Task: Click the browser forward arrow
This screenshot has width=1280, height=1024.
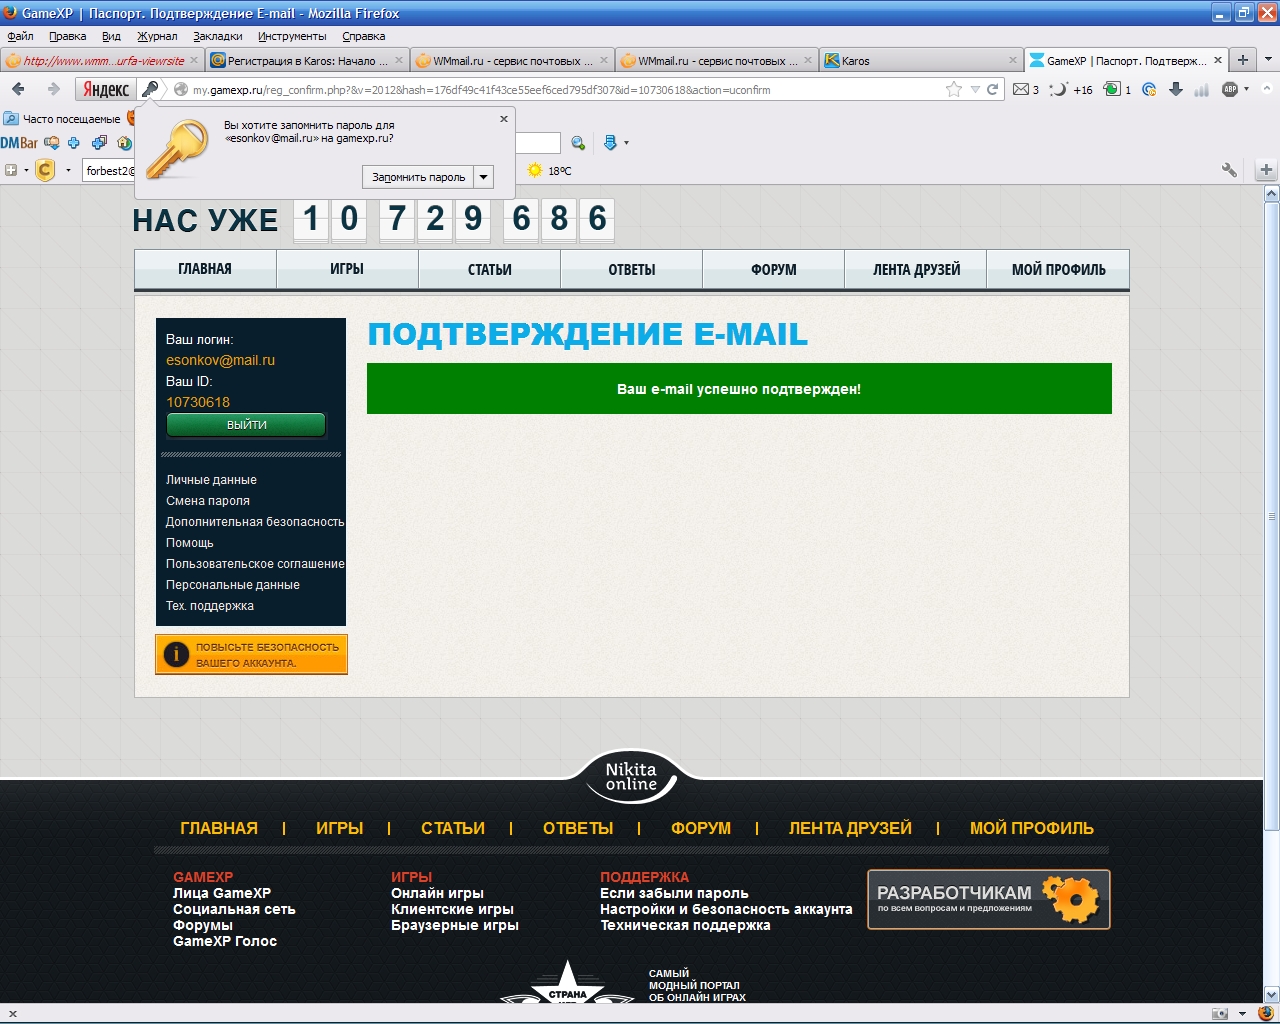Action: point(54,89)
